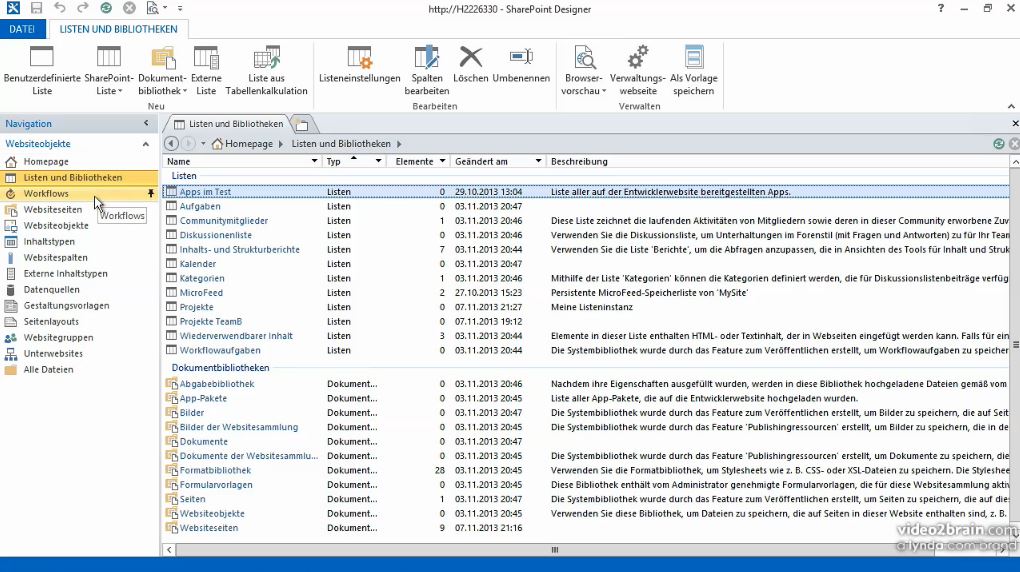The height and width of the screenshot is (572, 1020).
Task: Open Datenquellen in the navigation pane
Action: (51, 290)
